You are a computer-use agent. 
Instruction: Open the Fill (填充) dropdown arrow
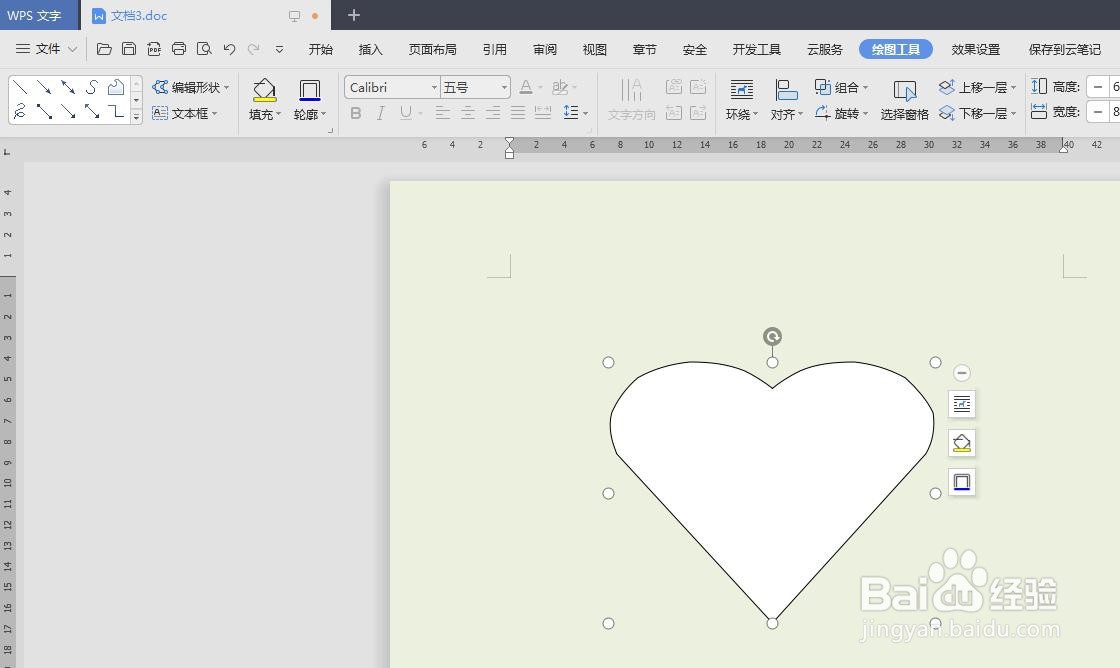pyautogui.click(x=279, y=114)
